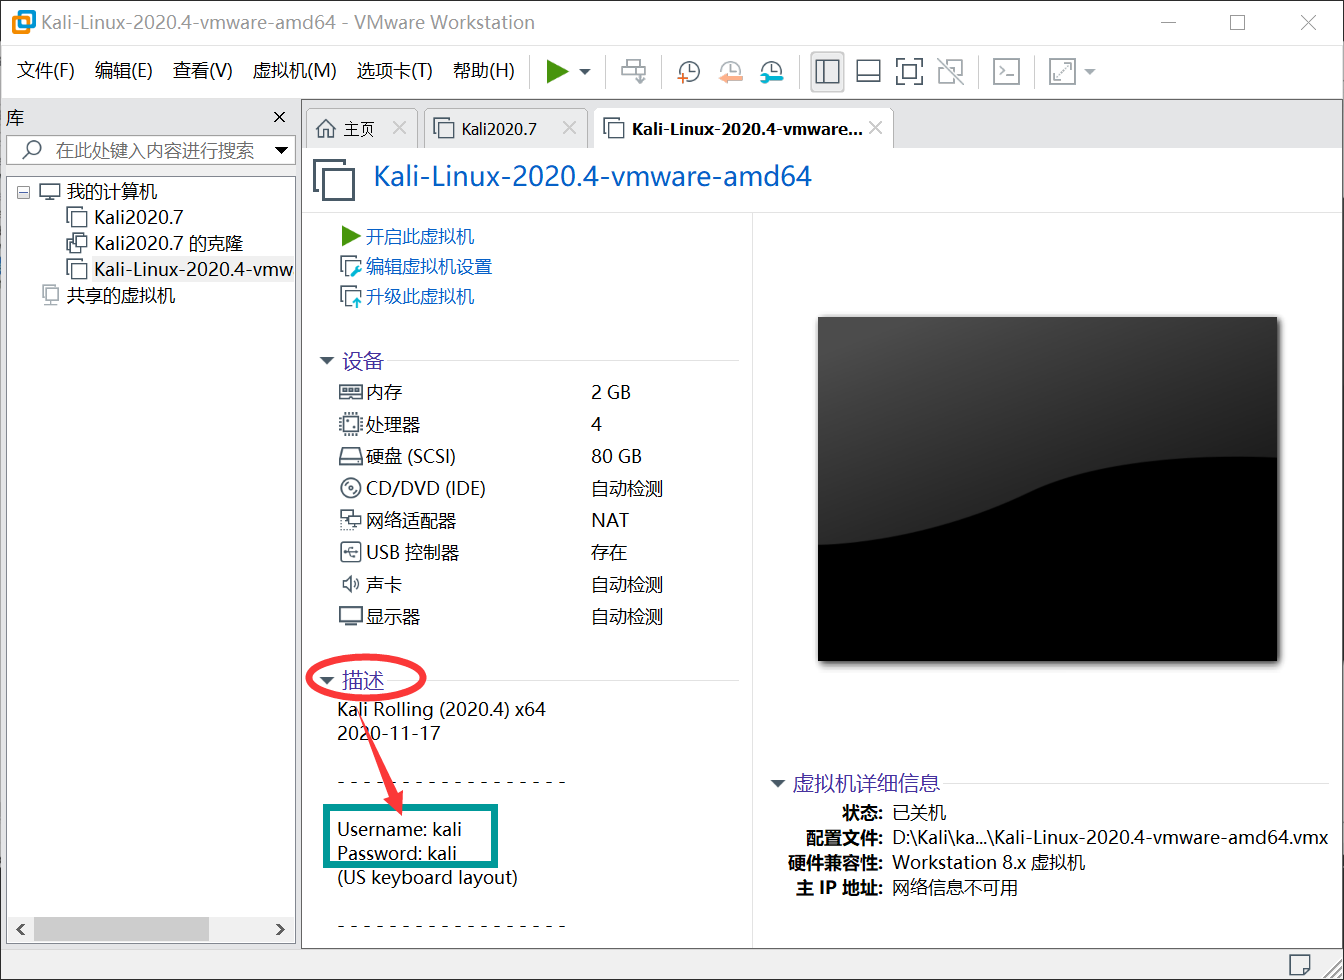Close the Kali-Linux-2020.4-vmware tab
This screenshot has height=980, width=1344.
point(875,128)
